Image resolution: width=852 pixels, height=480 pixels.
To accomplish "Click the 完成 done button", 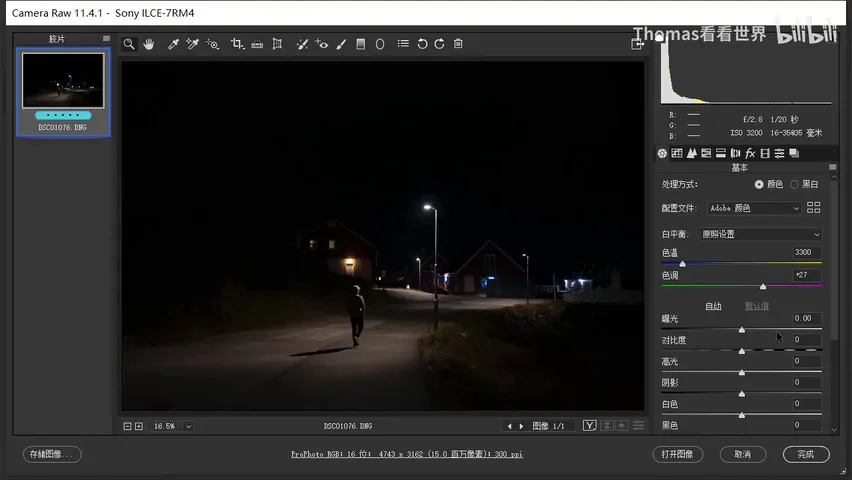I will (806, 454).
